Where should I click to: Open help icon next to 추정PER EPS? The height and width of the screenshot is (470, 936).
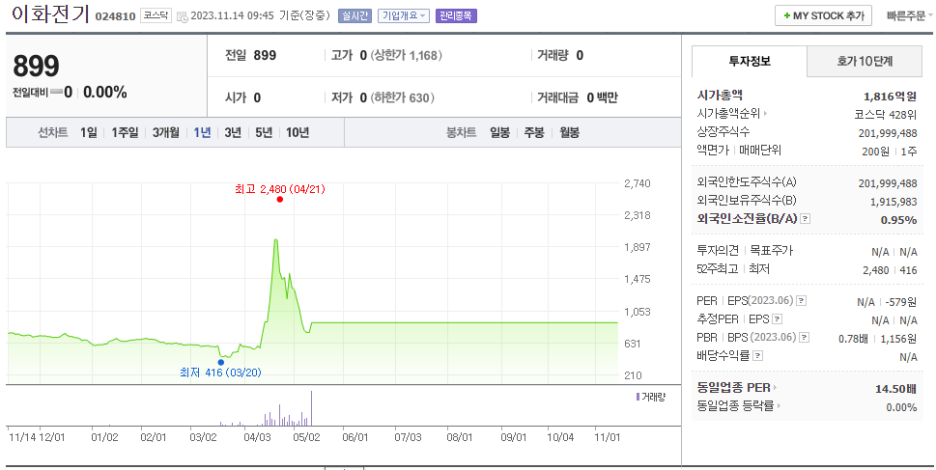[x=777, y=320]
